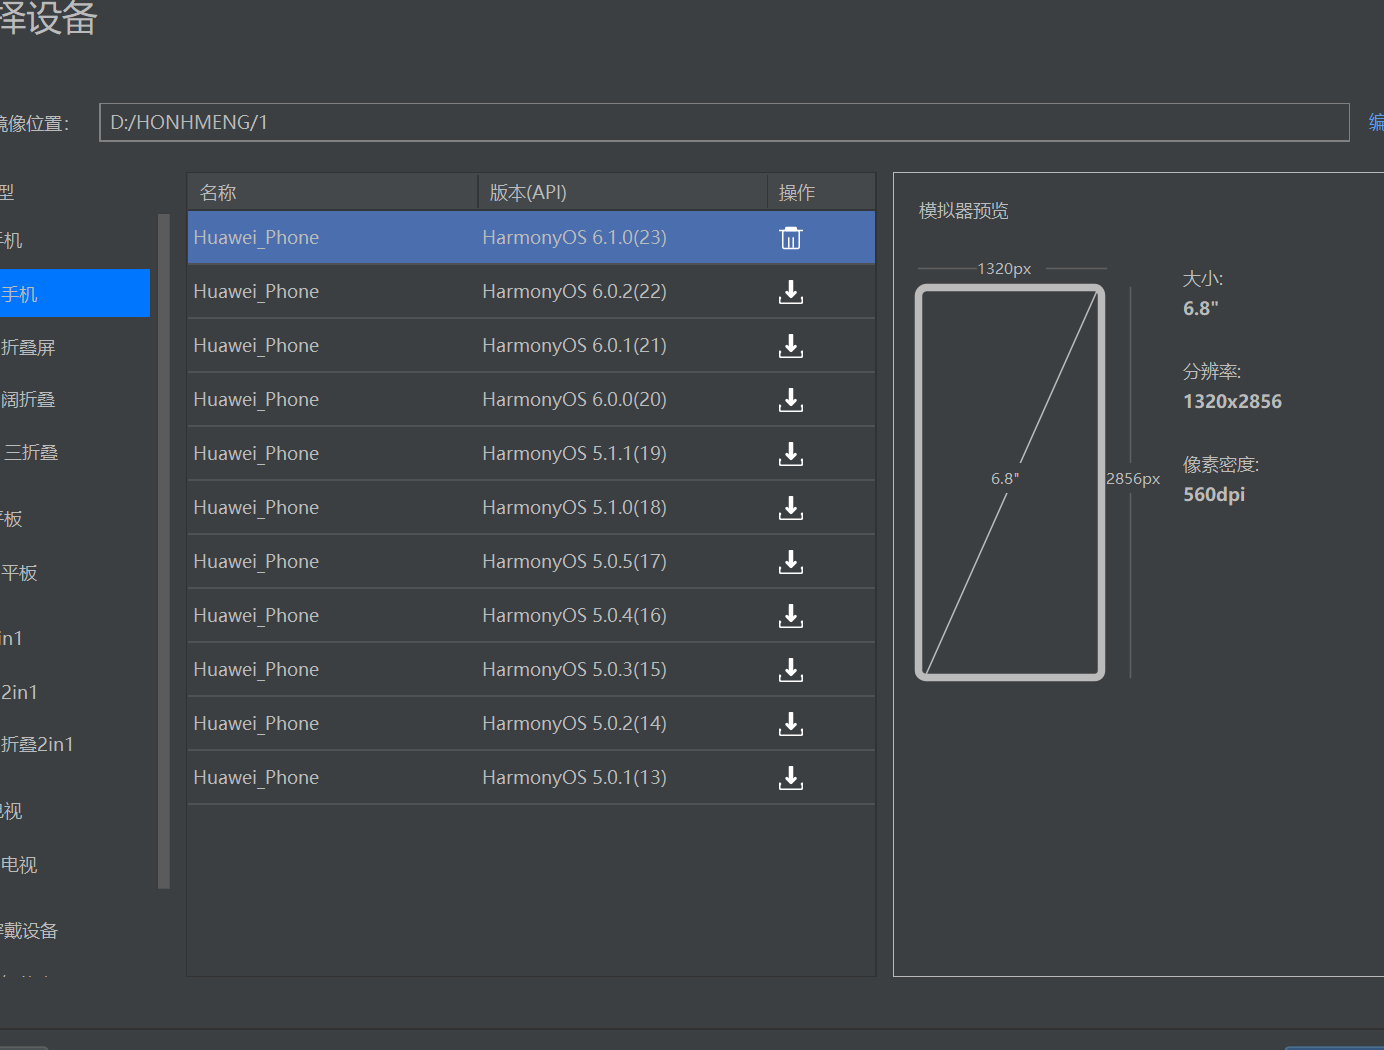
Task: Click the 1320x2856 resolution value
Action: [x=1232, y=401]
